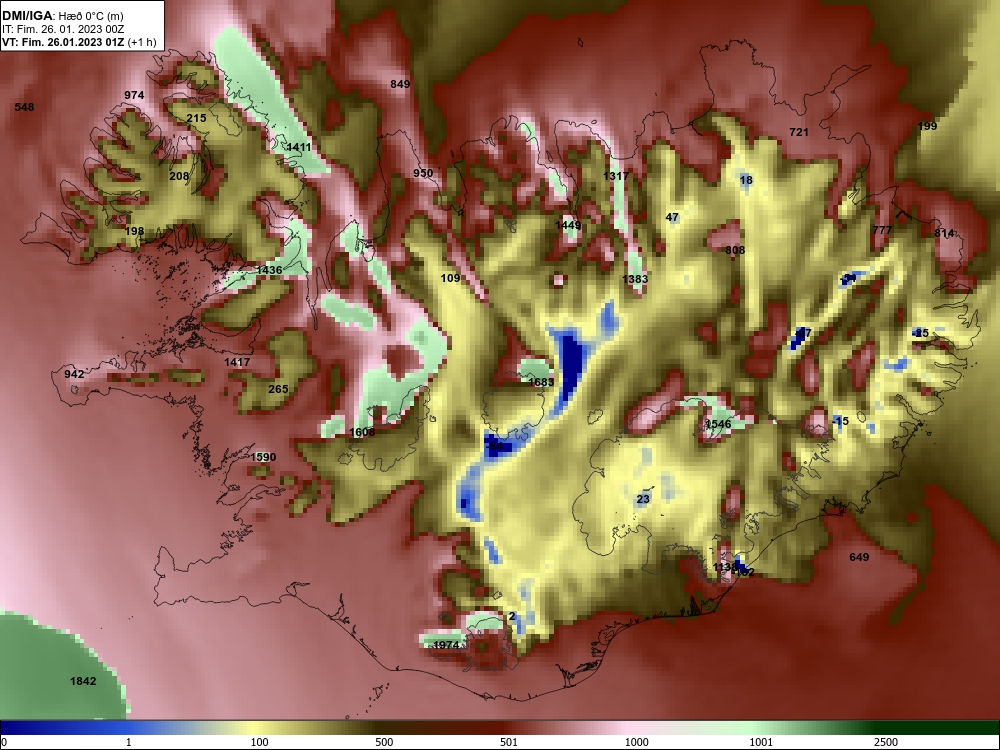
Task: Select the 849 map value
Action: [400, 84]
